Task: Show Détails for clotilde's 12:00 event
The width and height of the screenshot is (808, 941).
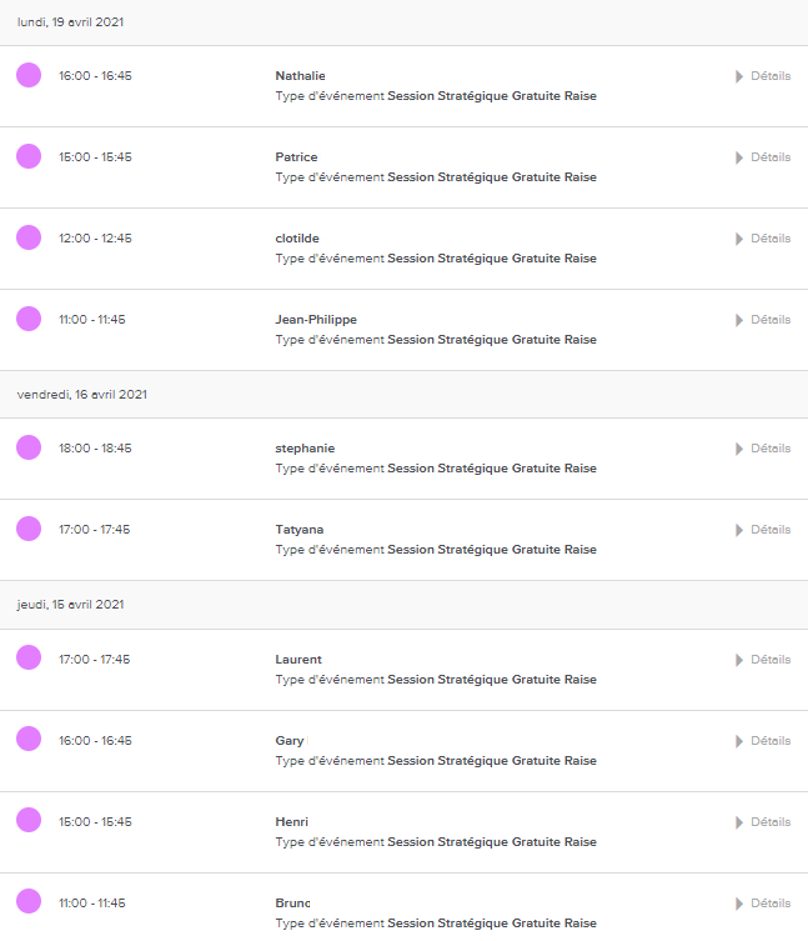Action: pos(763,238)
